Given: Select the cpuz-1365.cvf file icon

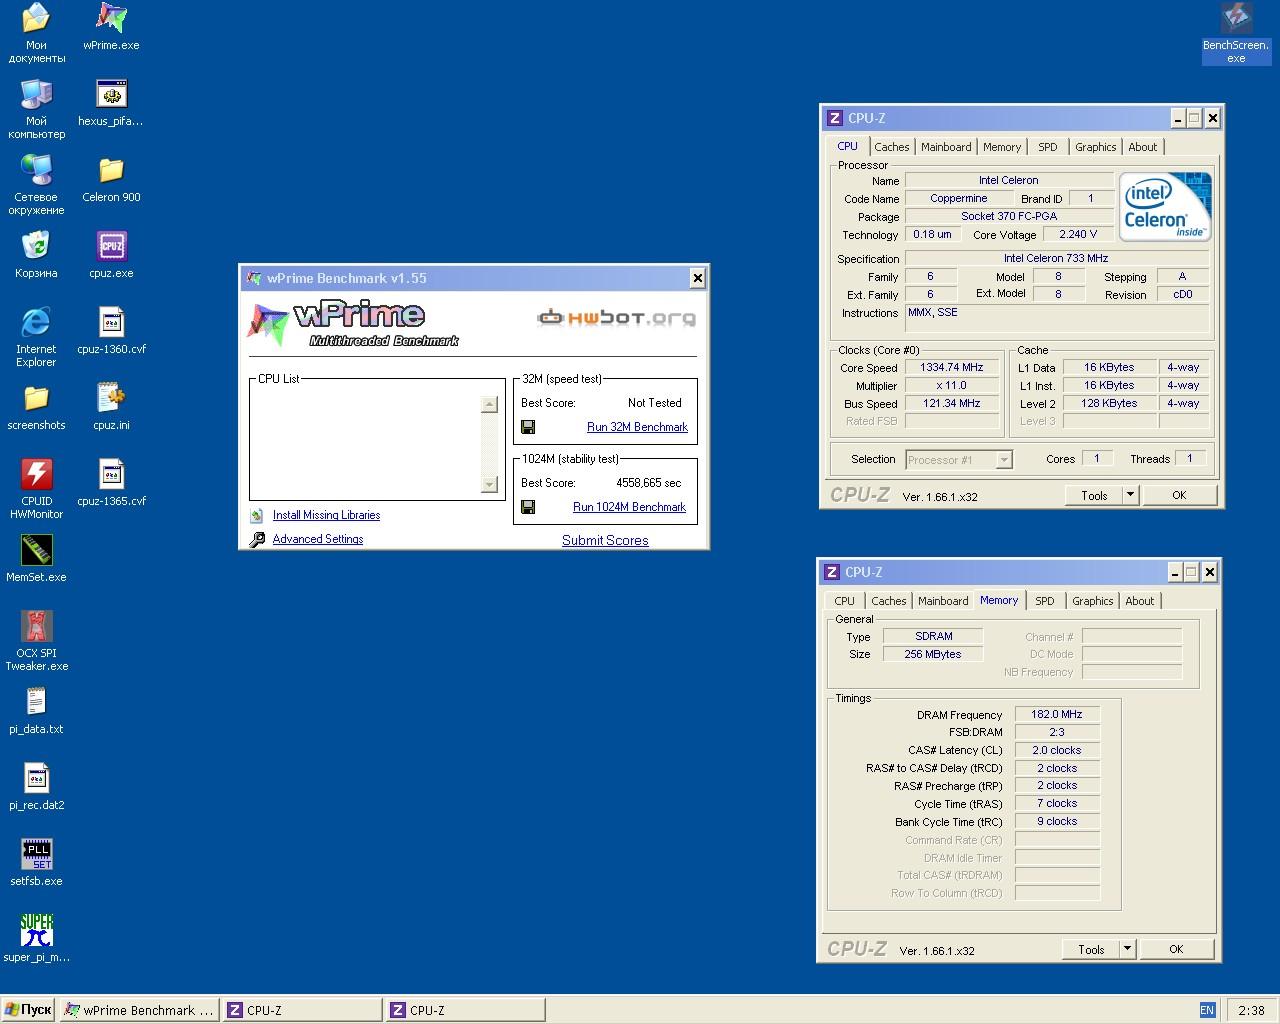Looking at the screenshot, I should pyautogui.click(x=111, y=483).
